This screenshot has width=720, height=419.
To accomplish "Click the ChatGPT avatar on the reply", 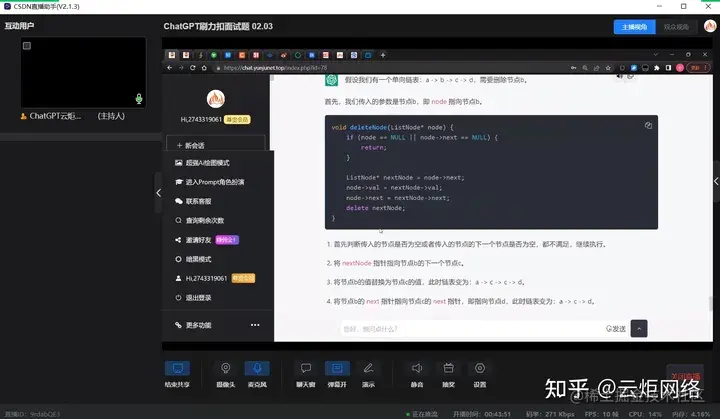I will (331, 80).
